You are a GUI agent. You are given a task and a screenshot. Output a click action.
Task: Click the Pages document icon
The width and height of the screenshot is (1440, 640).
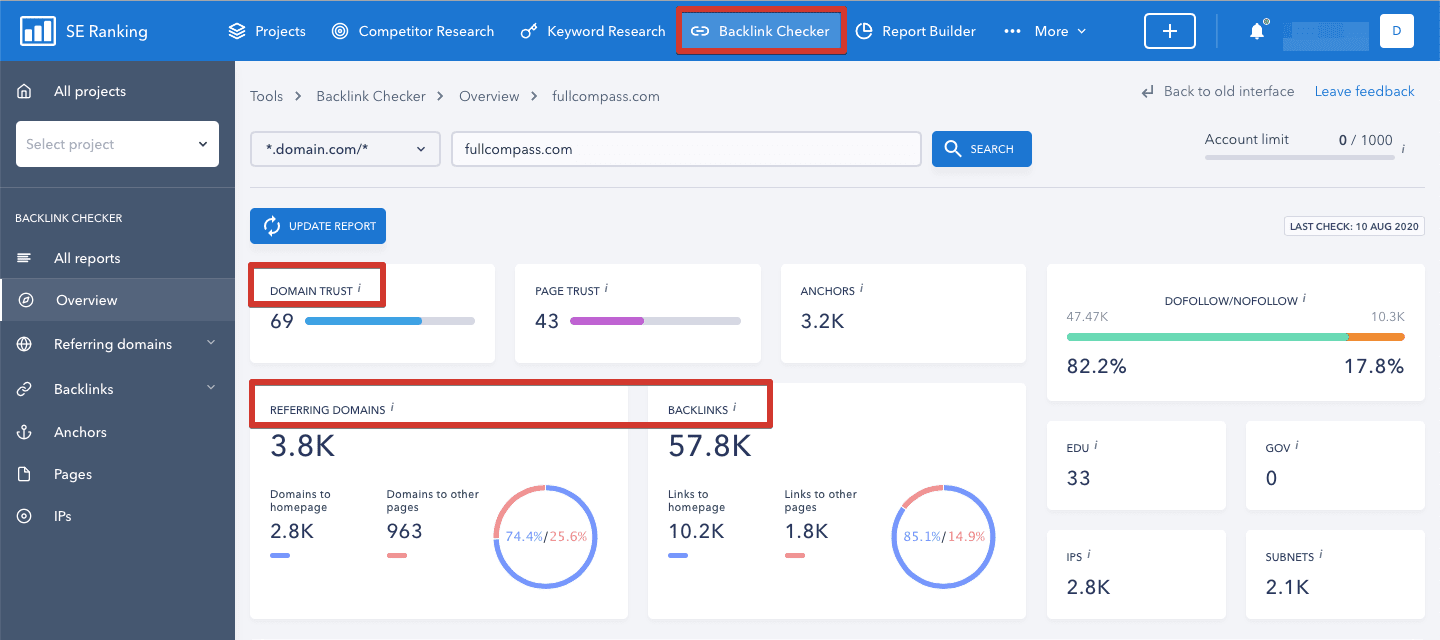tap(24, 474)
